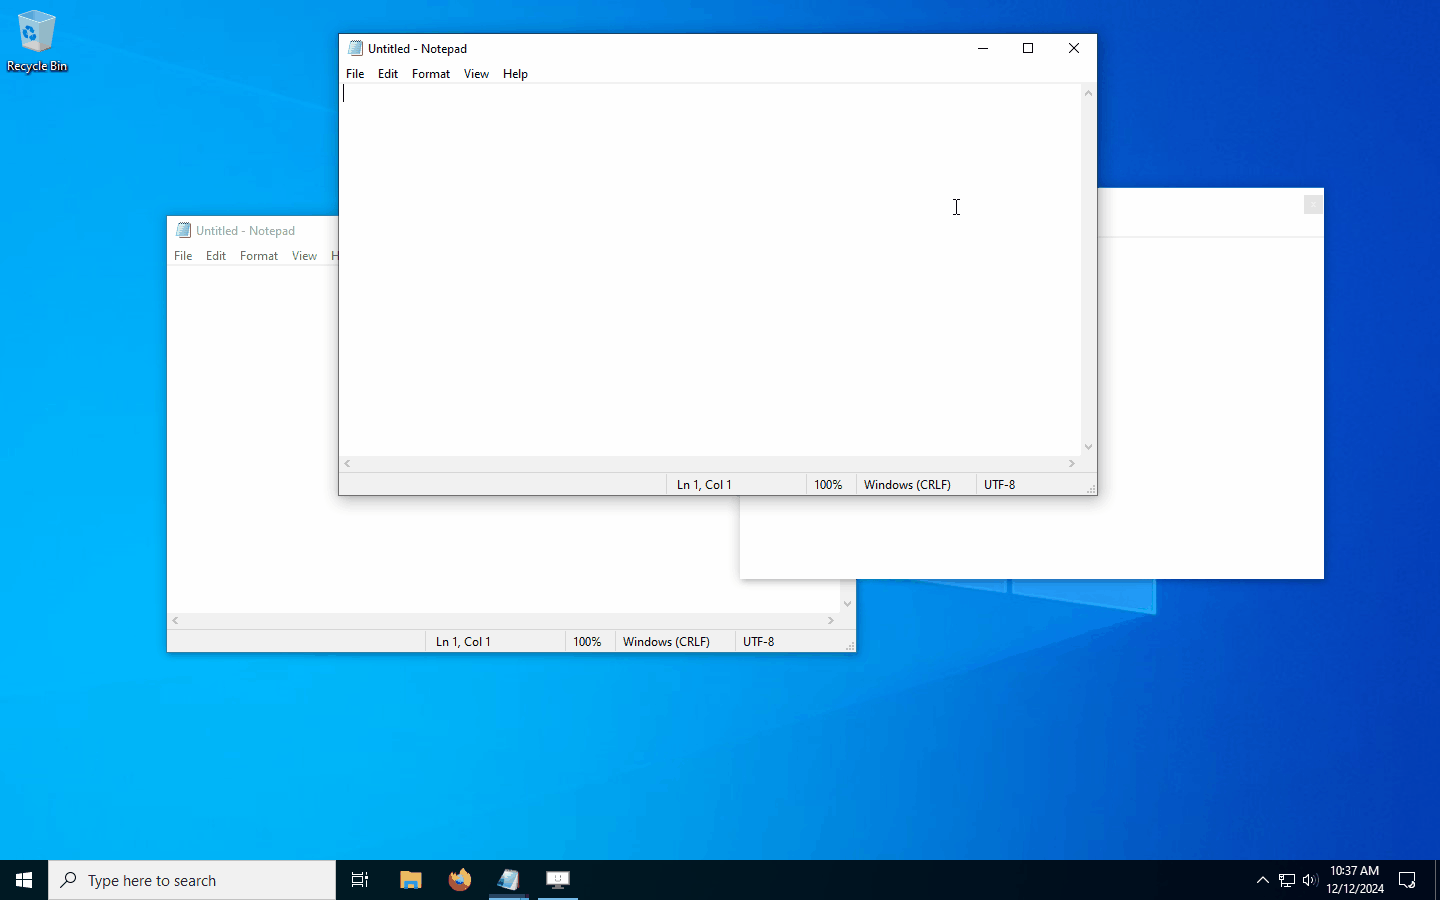Select the Recycle Bin desktop icon

pyautogui.click(x=36, y=41)
